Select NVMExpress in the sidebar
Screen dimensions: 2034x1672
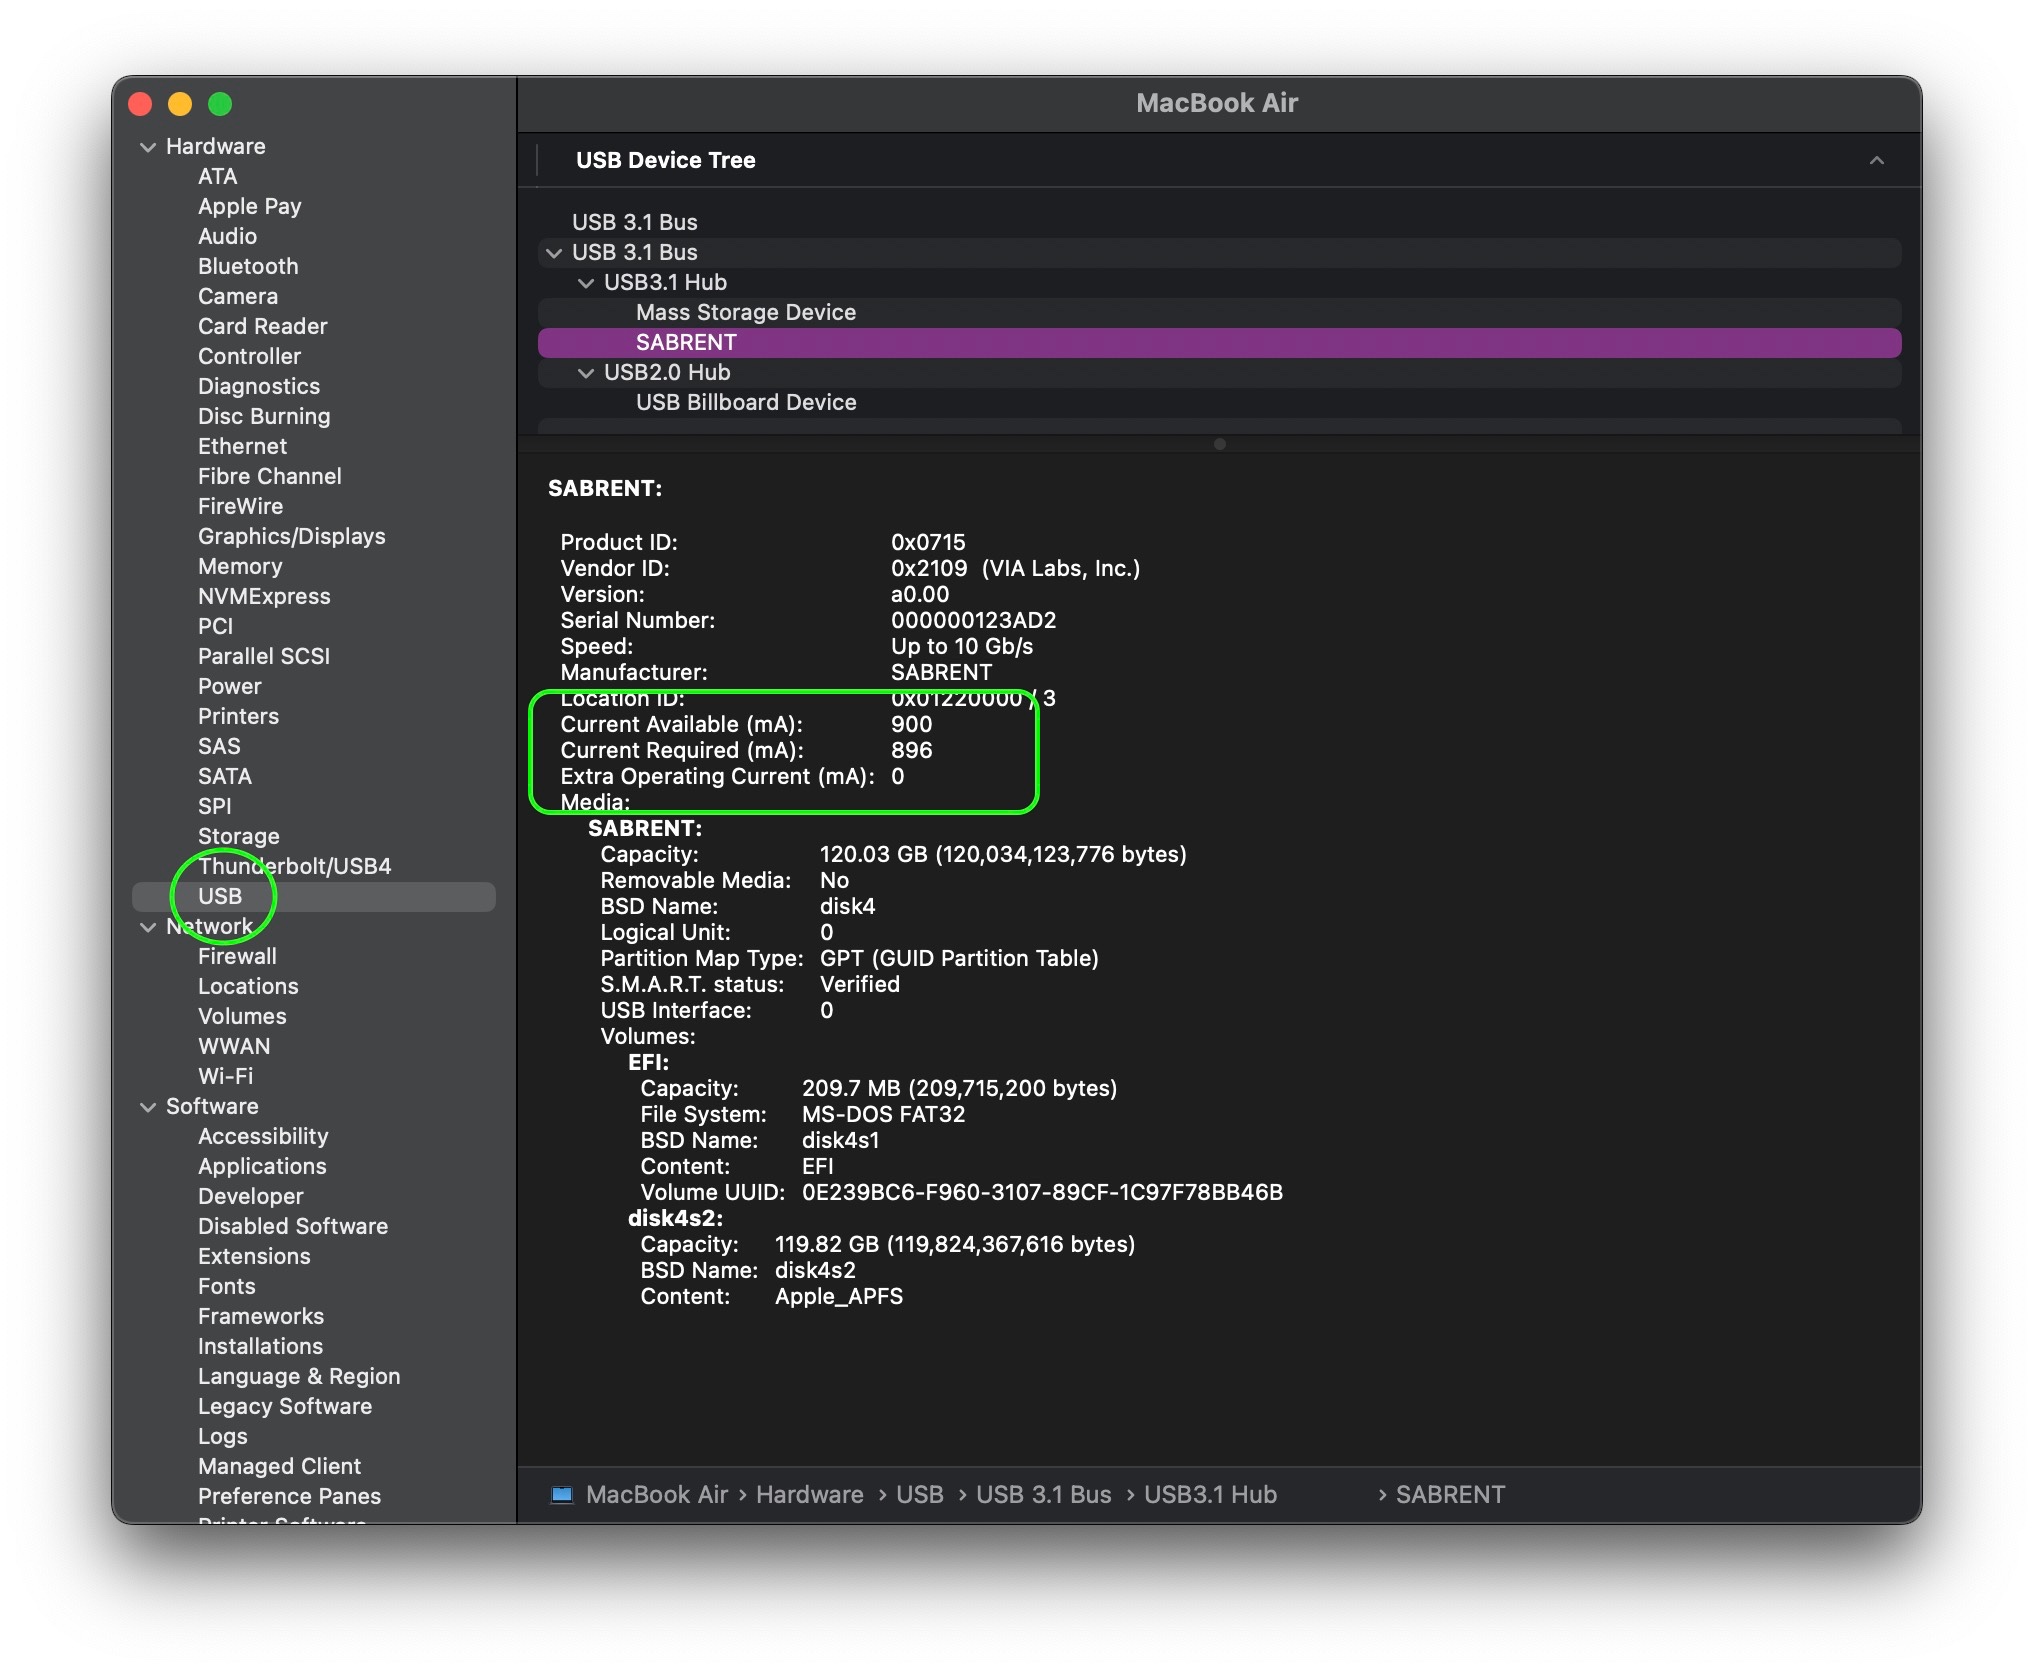click(x=264, y=596)
